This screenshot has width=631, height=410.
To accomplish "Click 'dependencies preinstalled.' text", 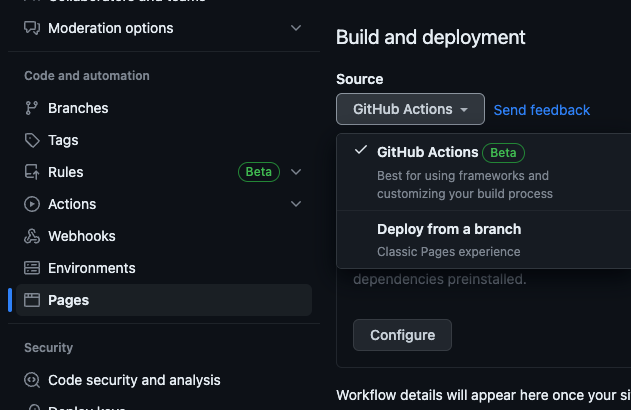I will pos(440,279).
